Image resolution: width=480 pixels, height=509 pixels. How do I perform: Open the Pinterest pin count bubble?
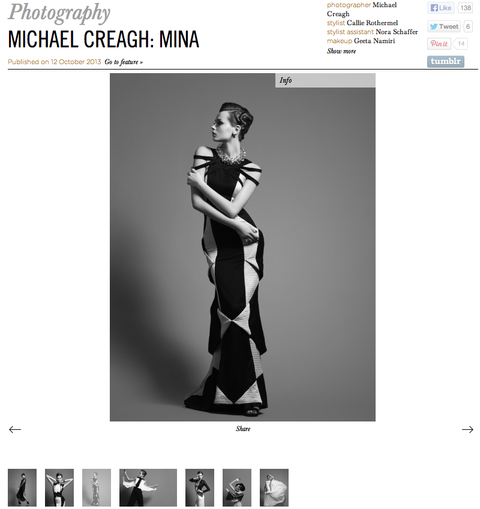460,44
